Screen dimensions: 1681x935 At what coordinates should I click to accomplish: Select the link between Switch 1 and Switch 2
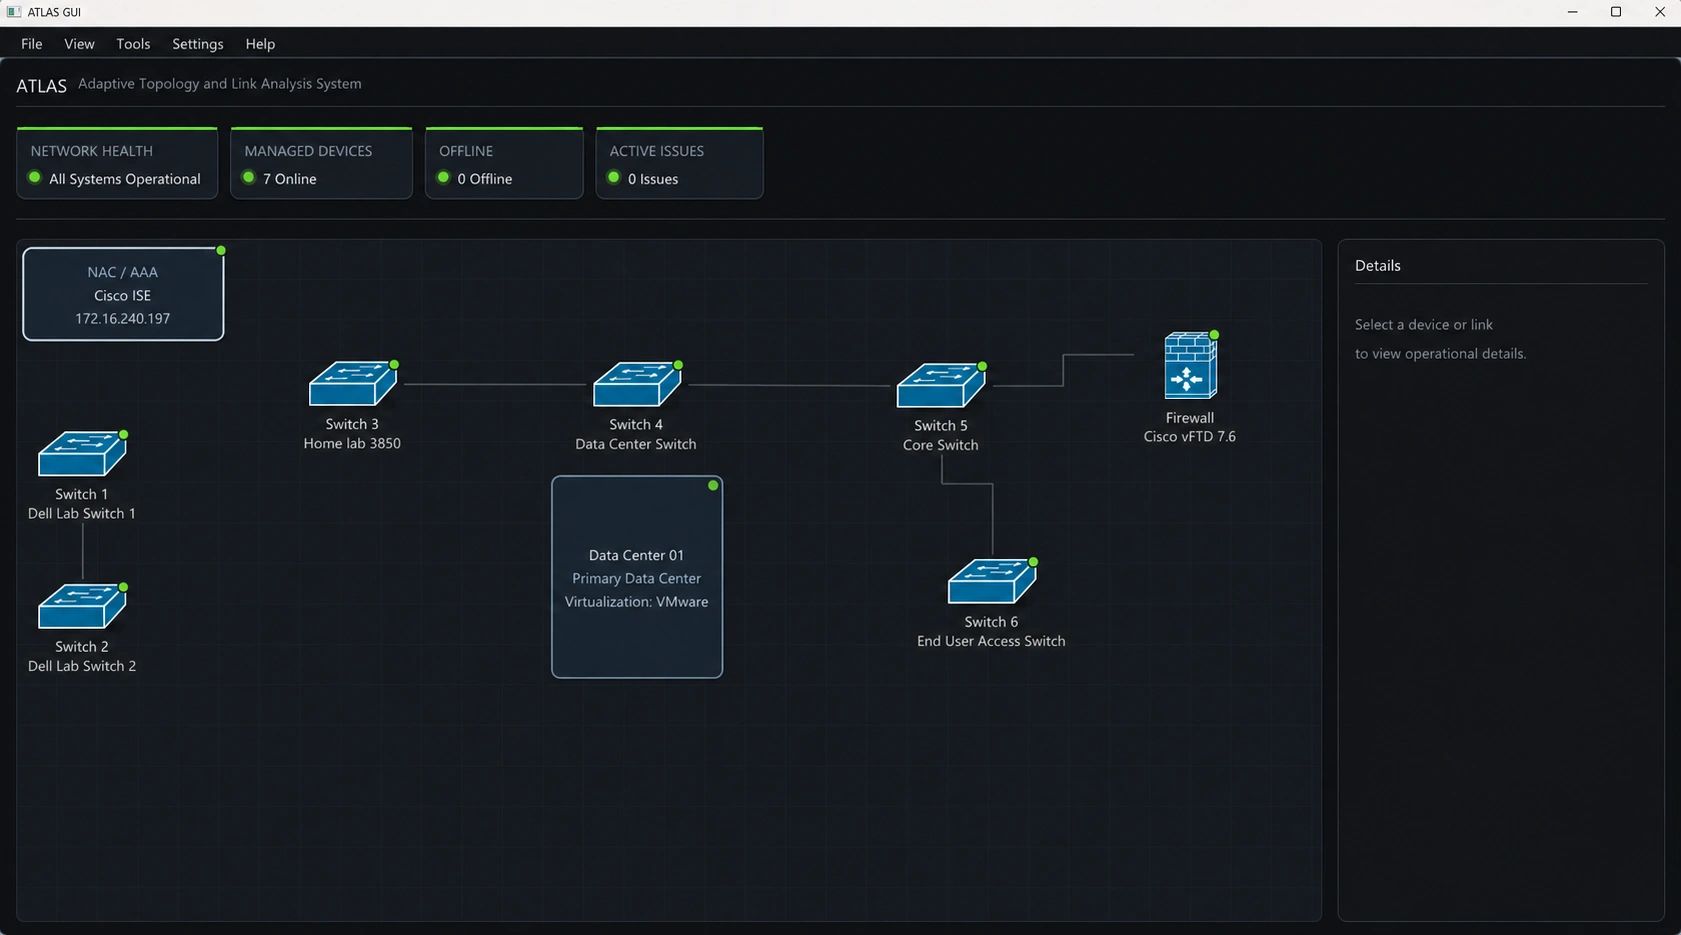click(x=82, y=552)
